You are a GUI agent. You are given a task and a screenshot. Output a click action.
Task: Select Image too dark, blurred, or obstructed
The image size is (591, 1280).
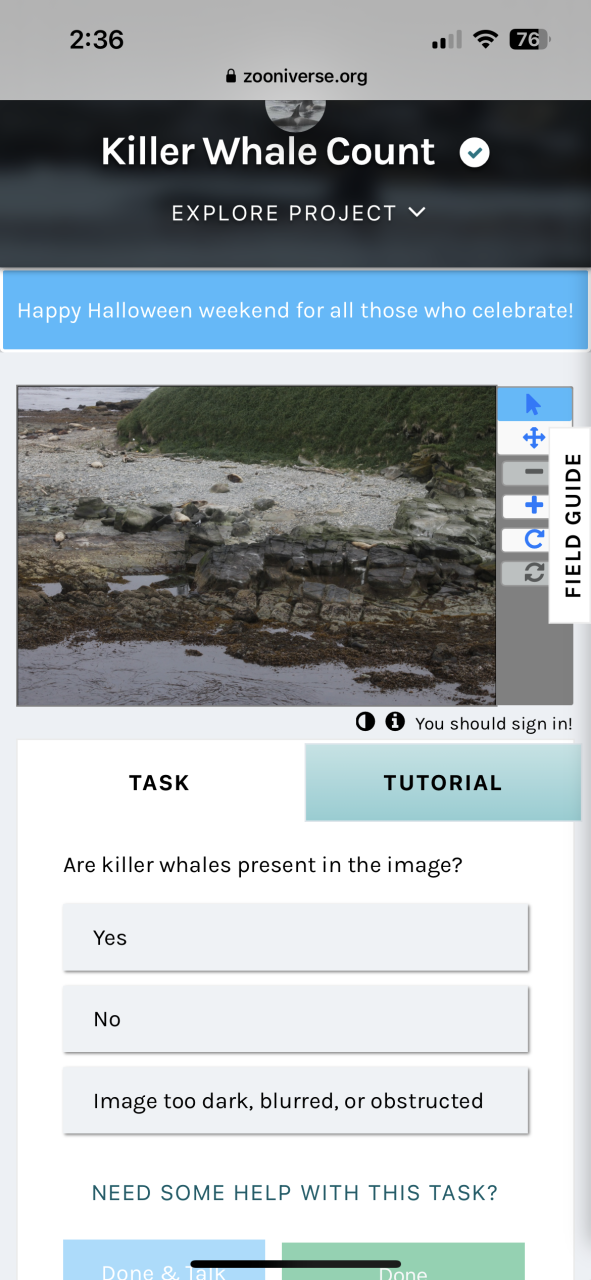coord(295,1101)
